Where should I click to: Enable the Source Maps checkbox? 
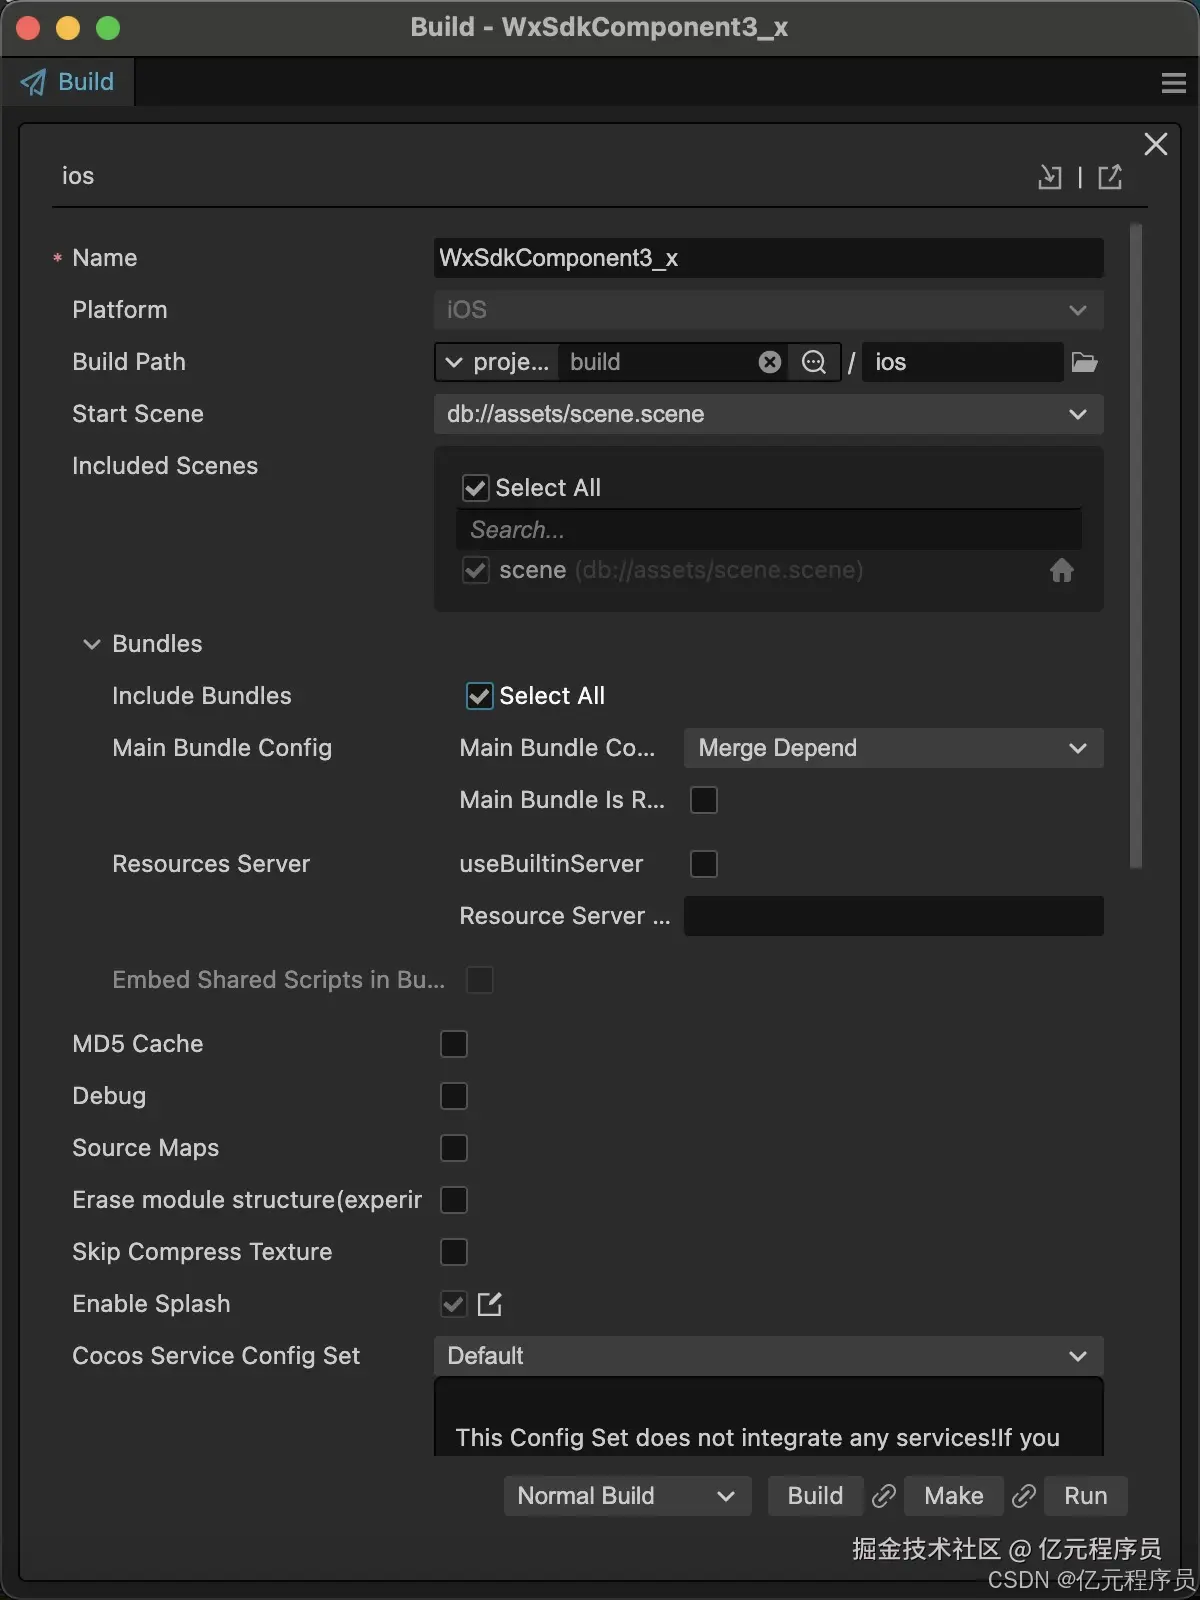tap(454, 1148)
